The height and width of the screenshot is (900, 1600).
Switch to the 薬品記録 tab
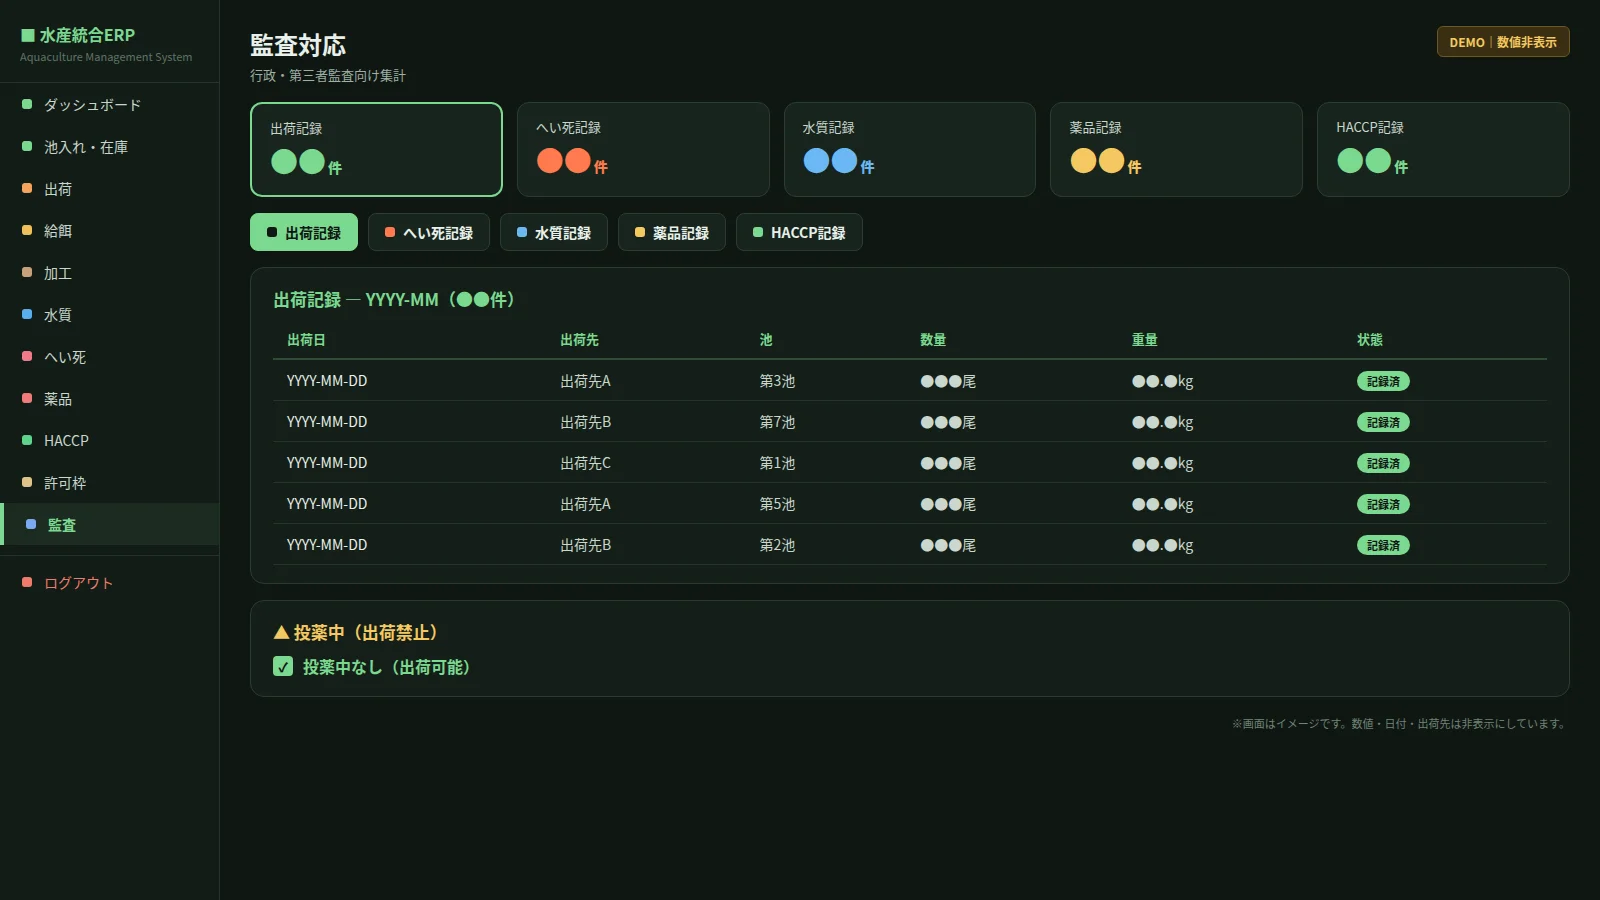(x=672, y=232)
